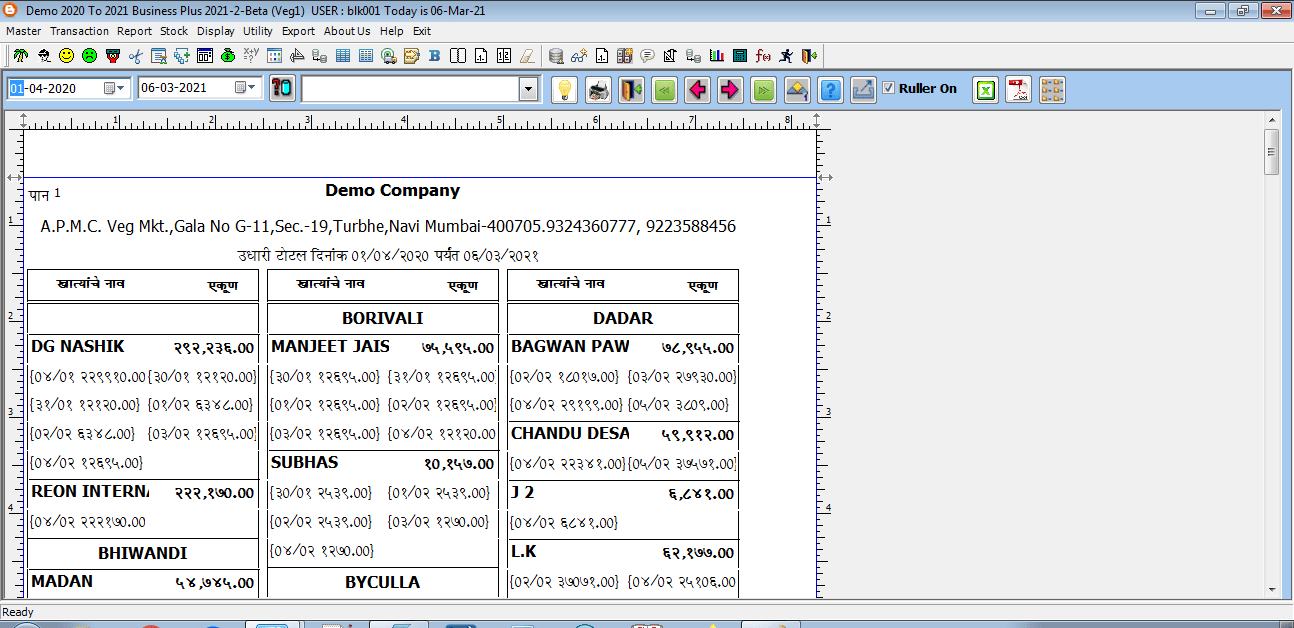Go to previous page with left arrow
The image size is (1294, 628).
pyautogui.click(x=698, y=89)
